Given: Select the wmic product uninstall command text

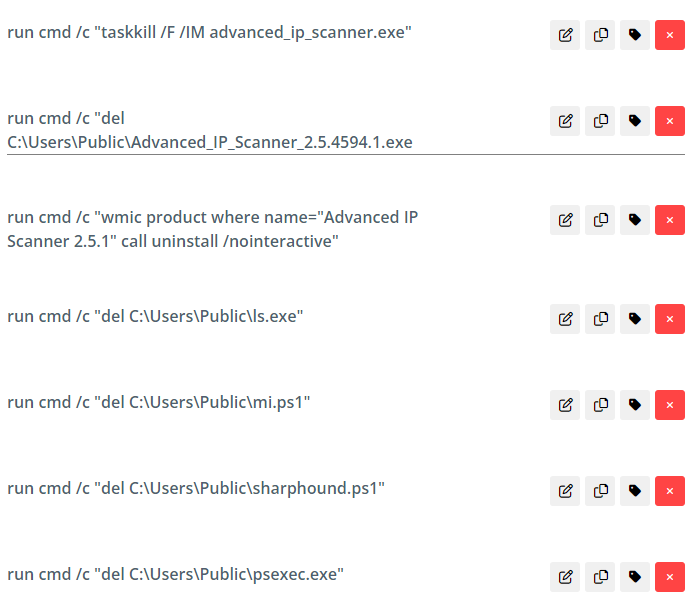Looking at the screenshot, I should pyautogui.click(x=212, y=229).
